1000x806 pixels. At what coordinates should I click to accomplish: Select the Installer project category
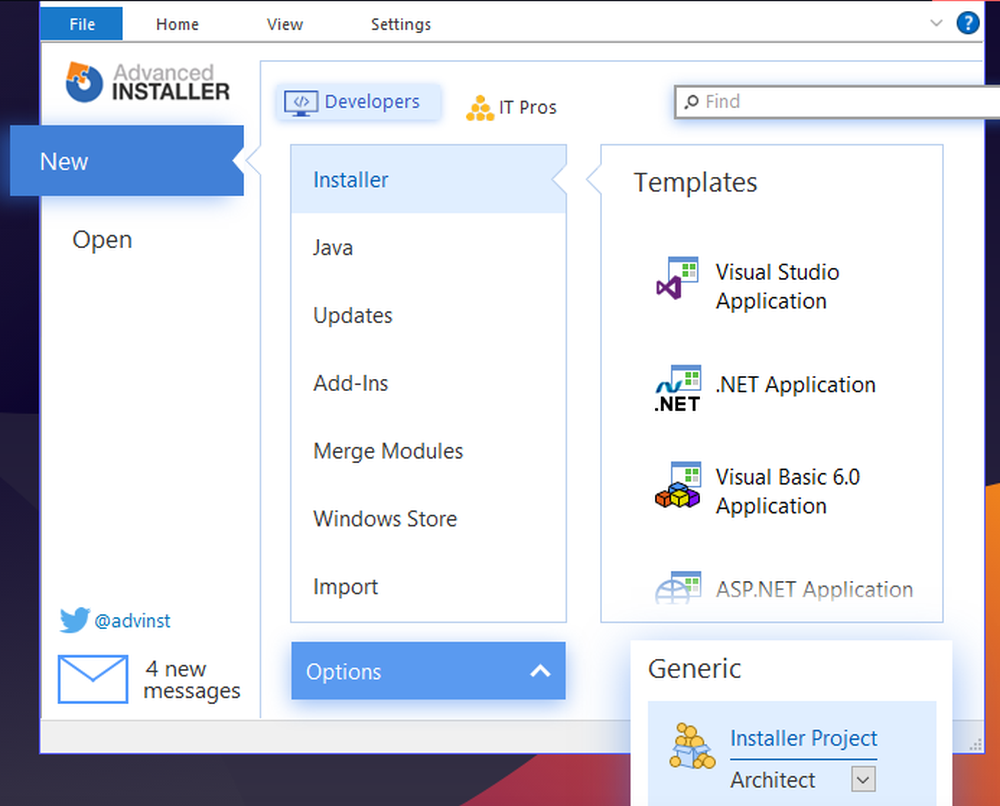pos(429,180)
